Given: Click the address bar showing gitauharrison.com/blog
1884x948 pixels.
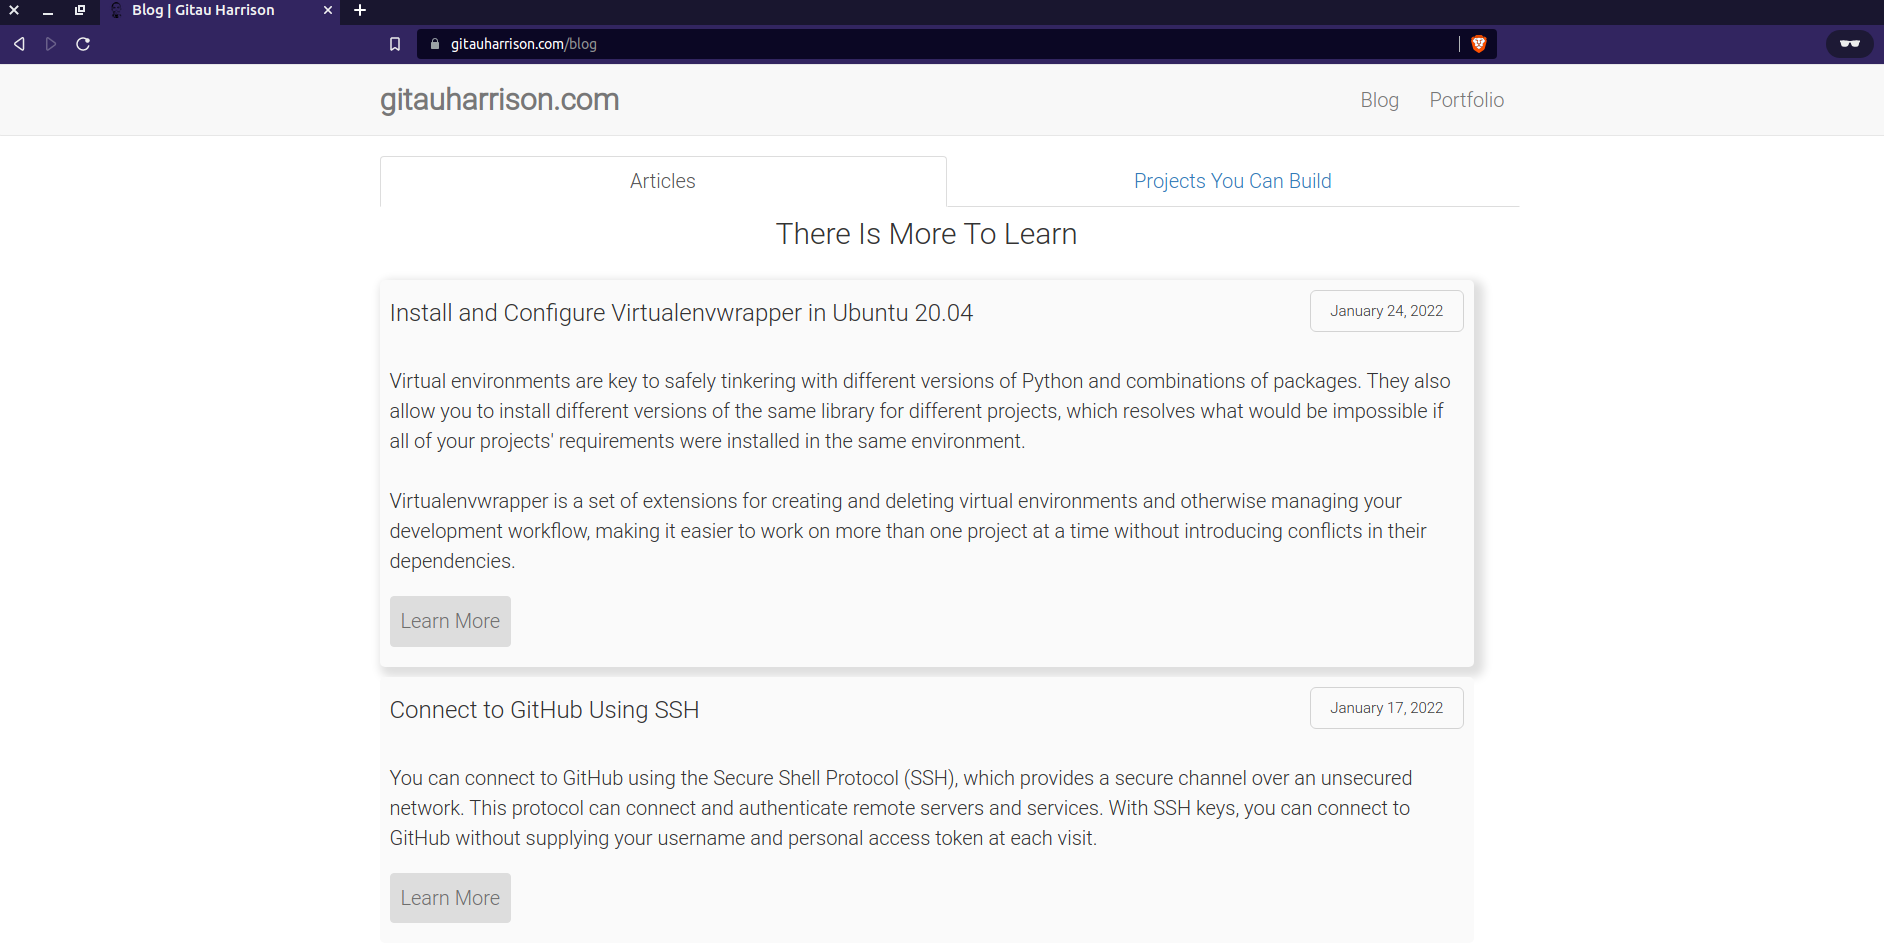Looking at the screenshot, I should 940,44.
